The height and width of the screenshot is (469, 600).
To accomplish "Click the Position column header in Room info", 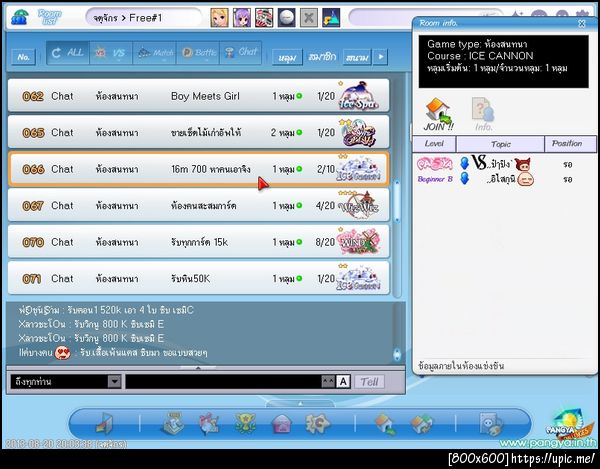I will tap(570, 144).
